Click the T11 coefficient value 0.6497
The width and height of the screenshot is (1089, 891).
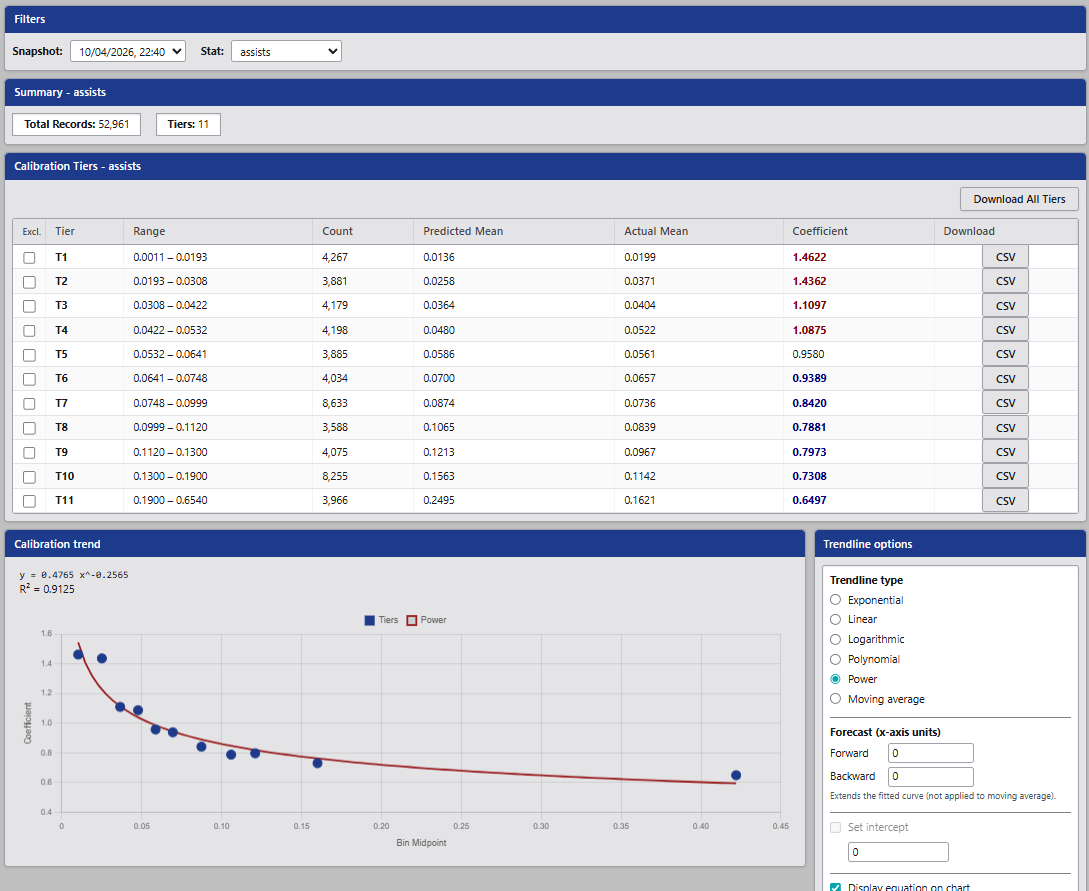[809, 500]
